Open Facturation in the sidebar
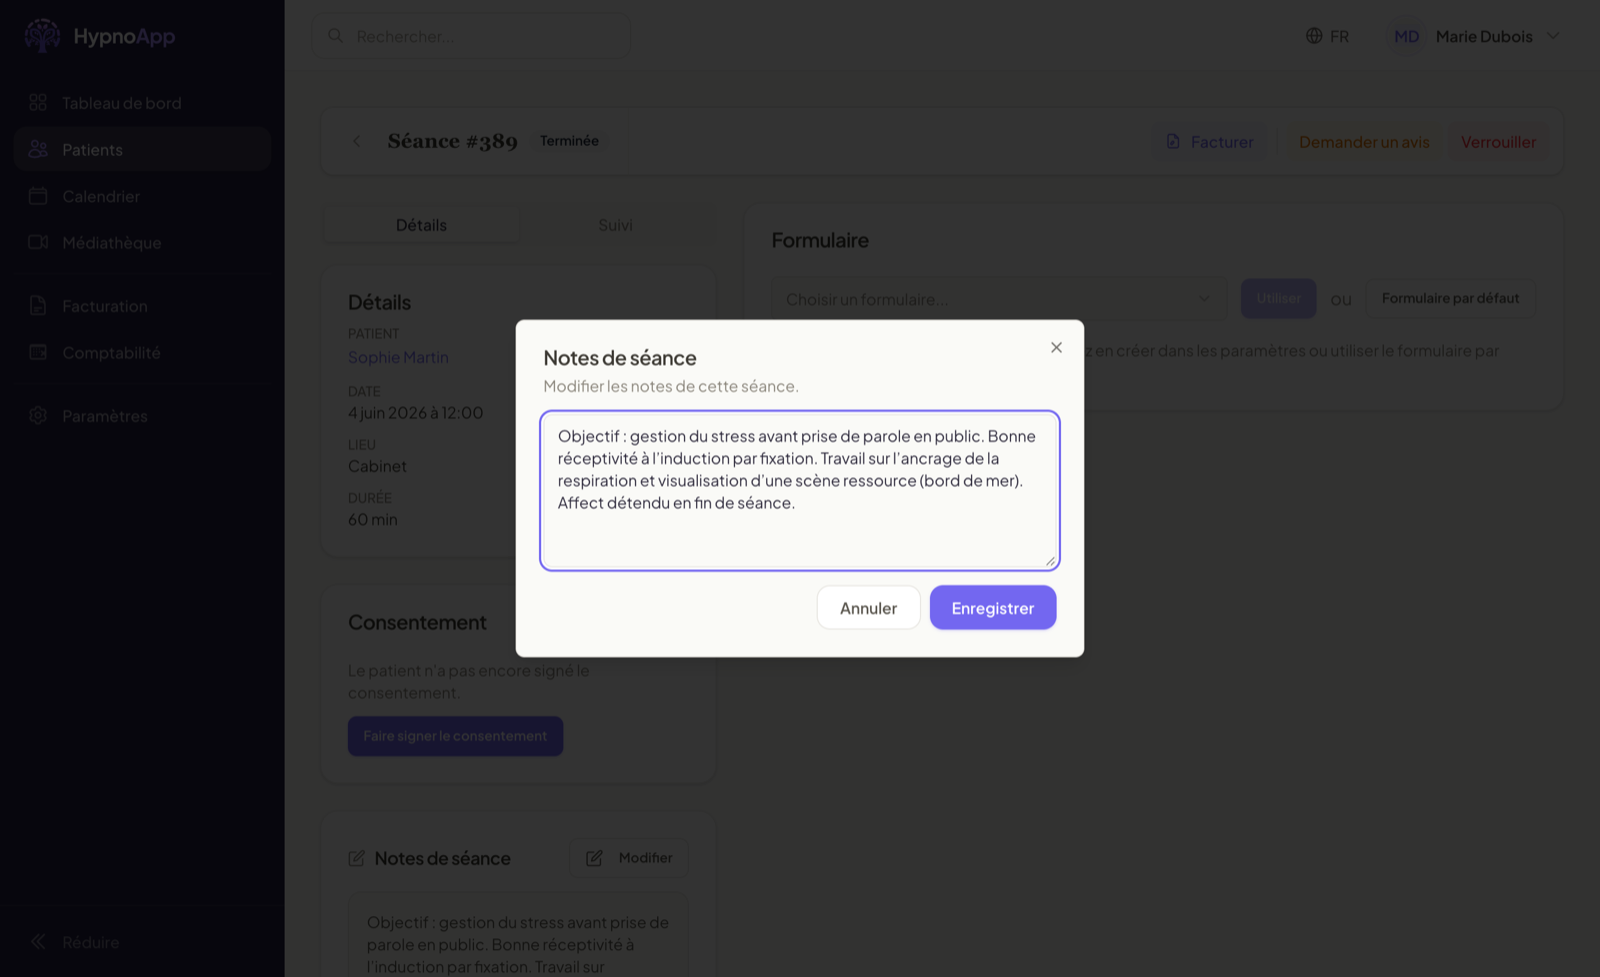 coord(142,306)
